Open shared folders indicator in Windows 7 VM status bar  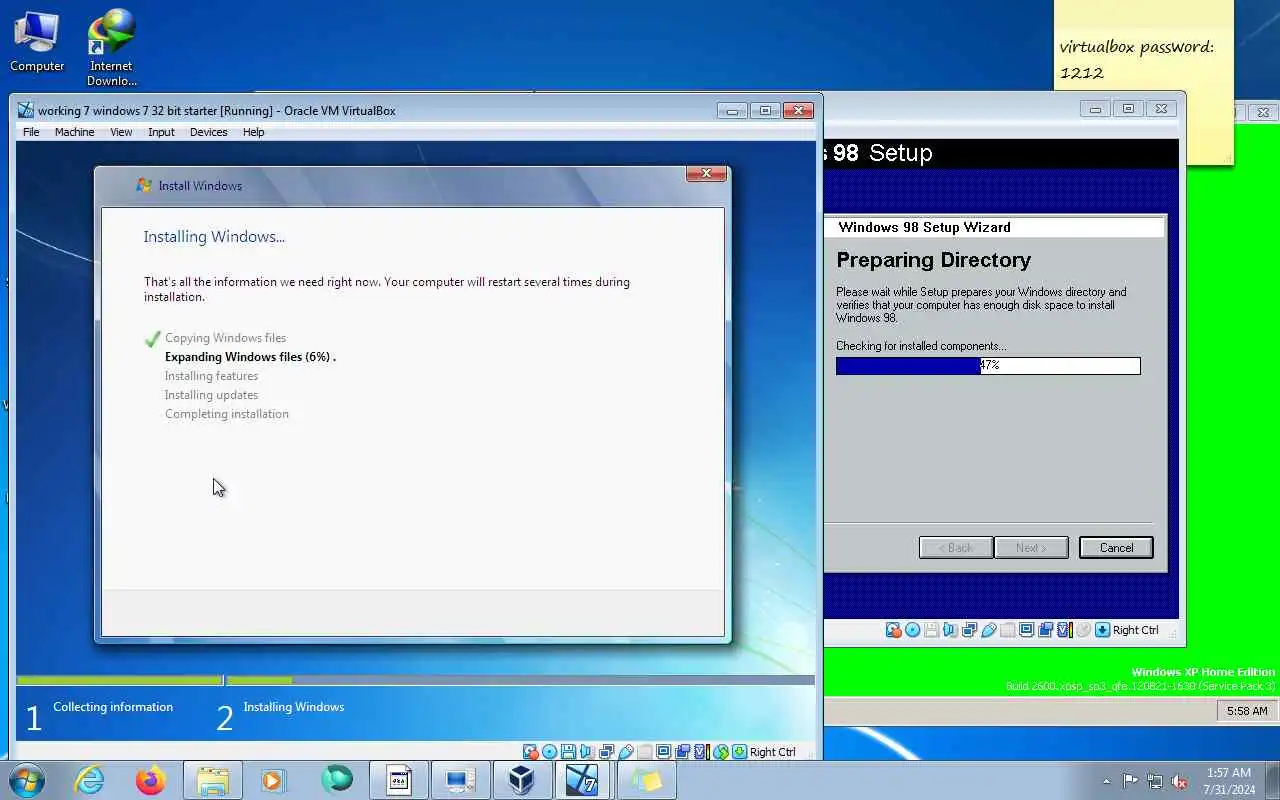pyautogui.click(x=644, y=752)
